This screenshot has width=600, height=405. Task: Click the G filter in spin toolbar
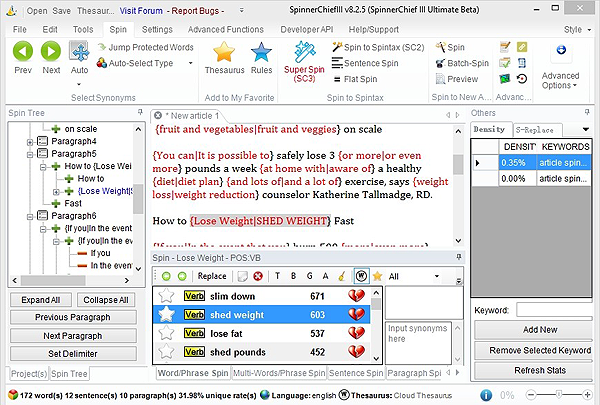click(x=310, y=276)
